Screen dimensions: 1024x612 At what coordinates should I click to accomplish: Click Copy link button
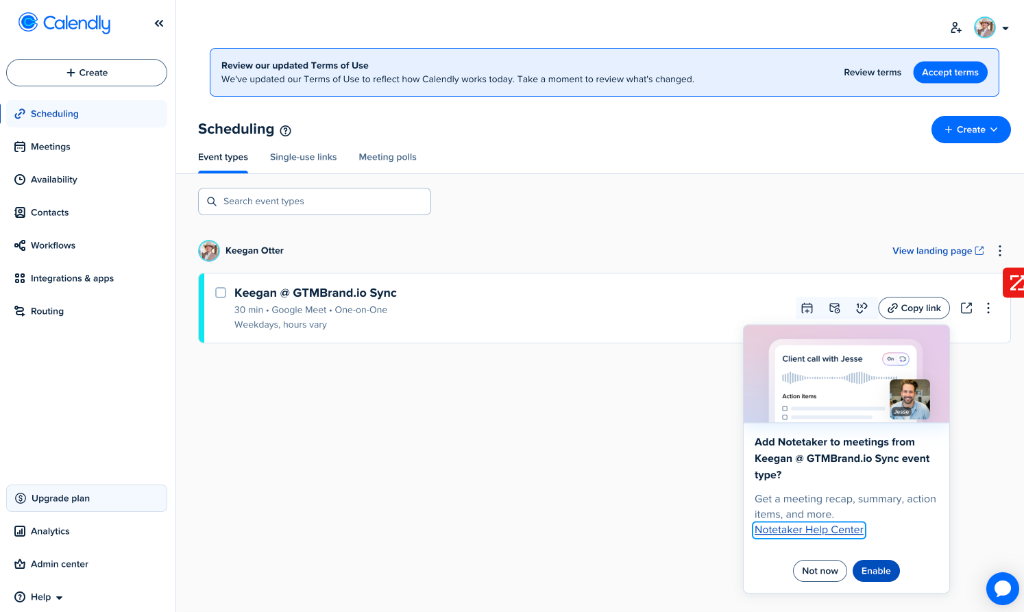point(914,308)
